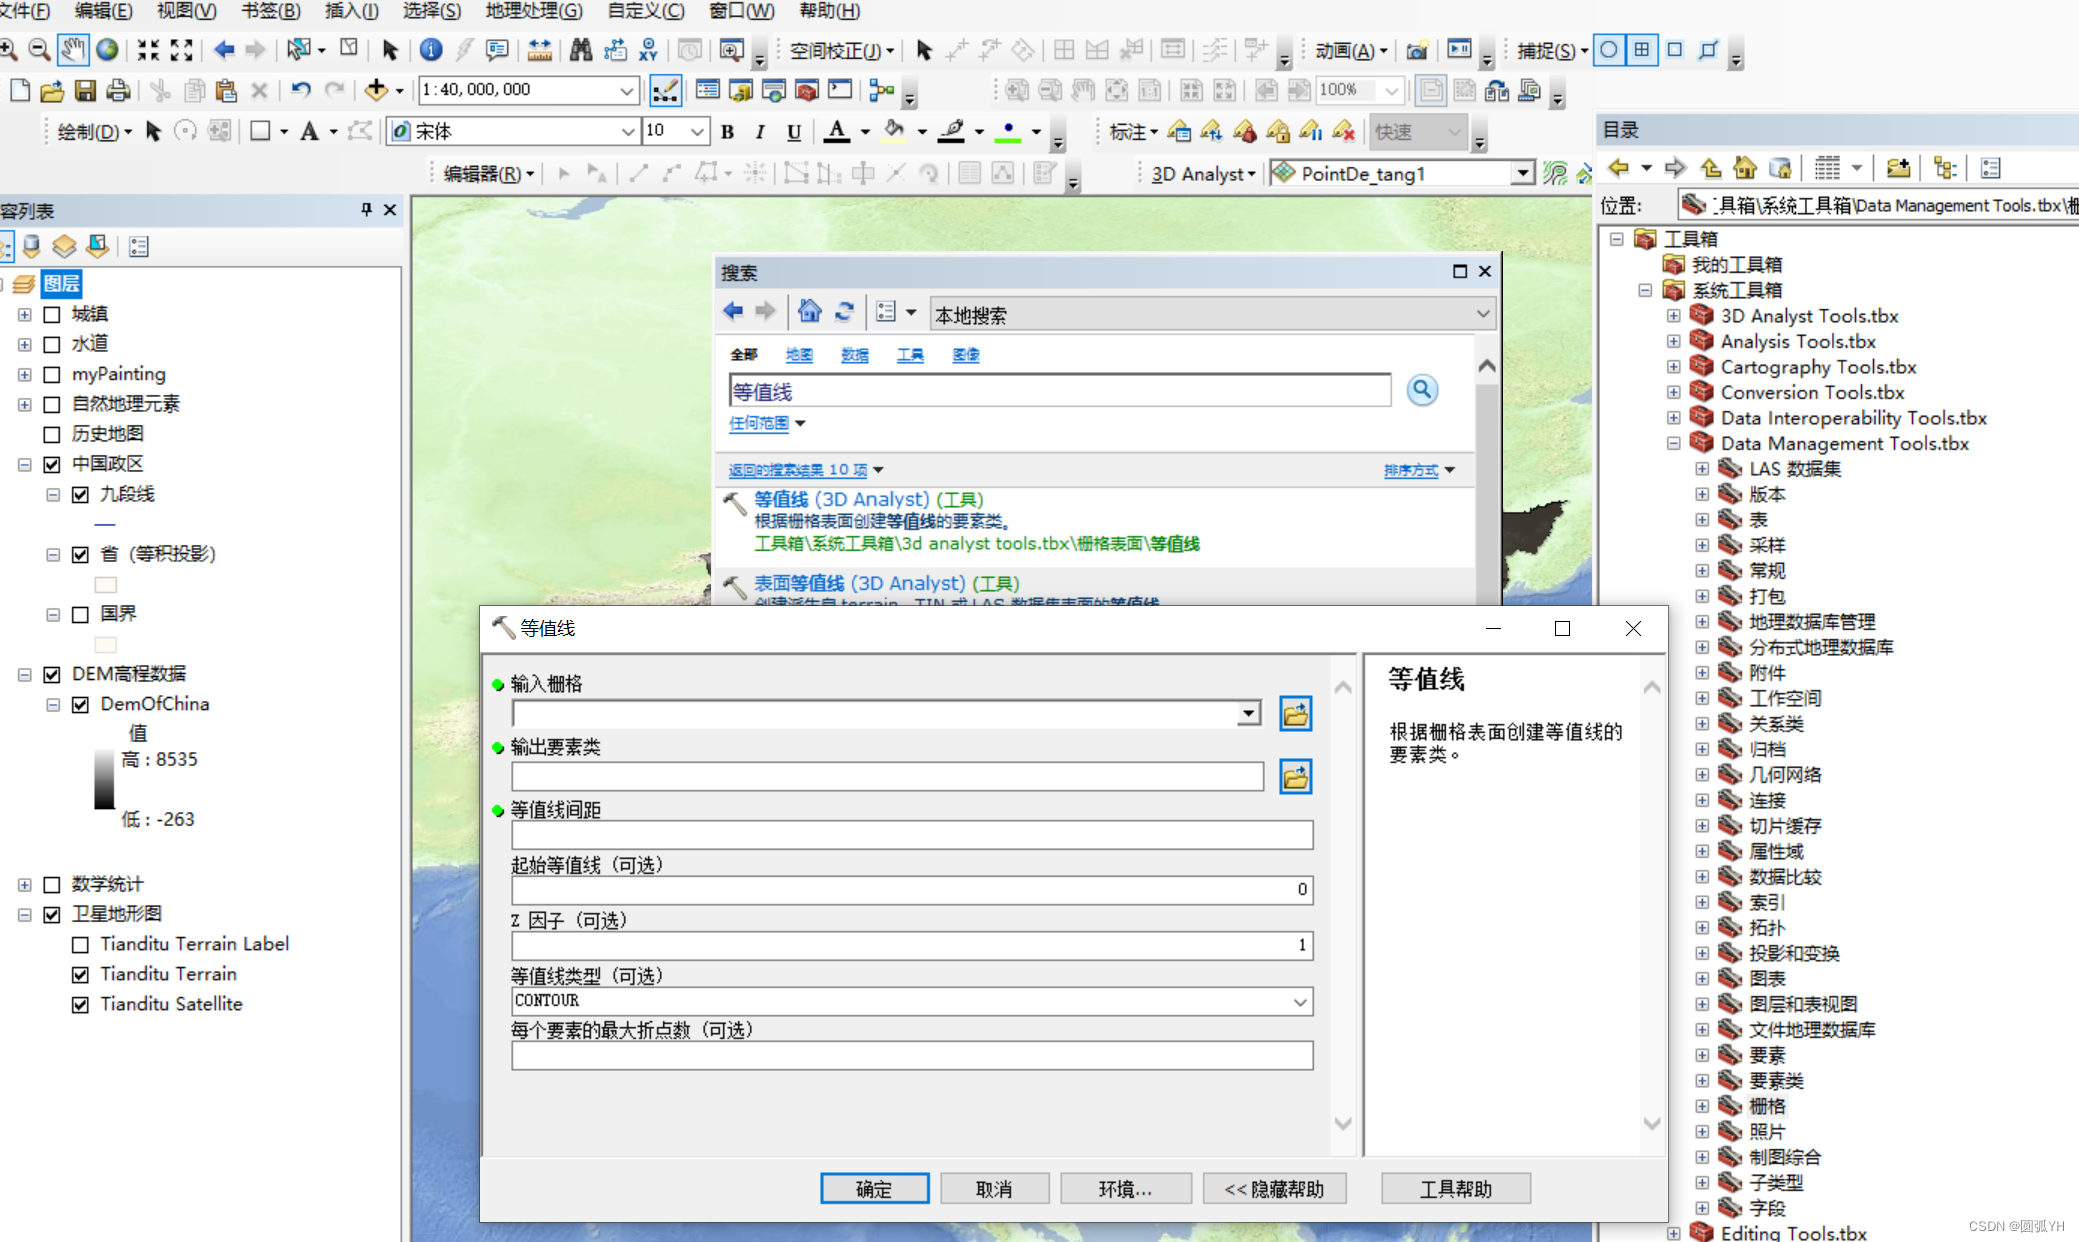
Task: Open the map scale dropdown
Action: tap(626, 91)
